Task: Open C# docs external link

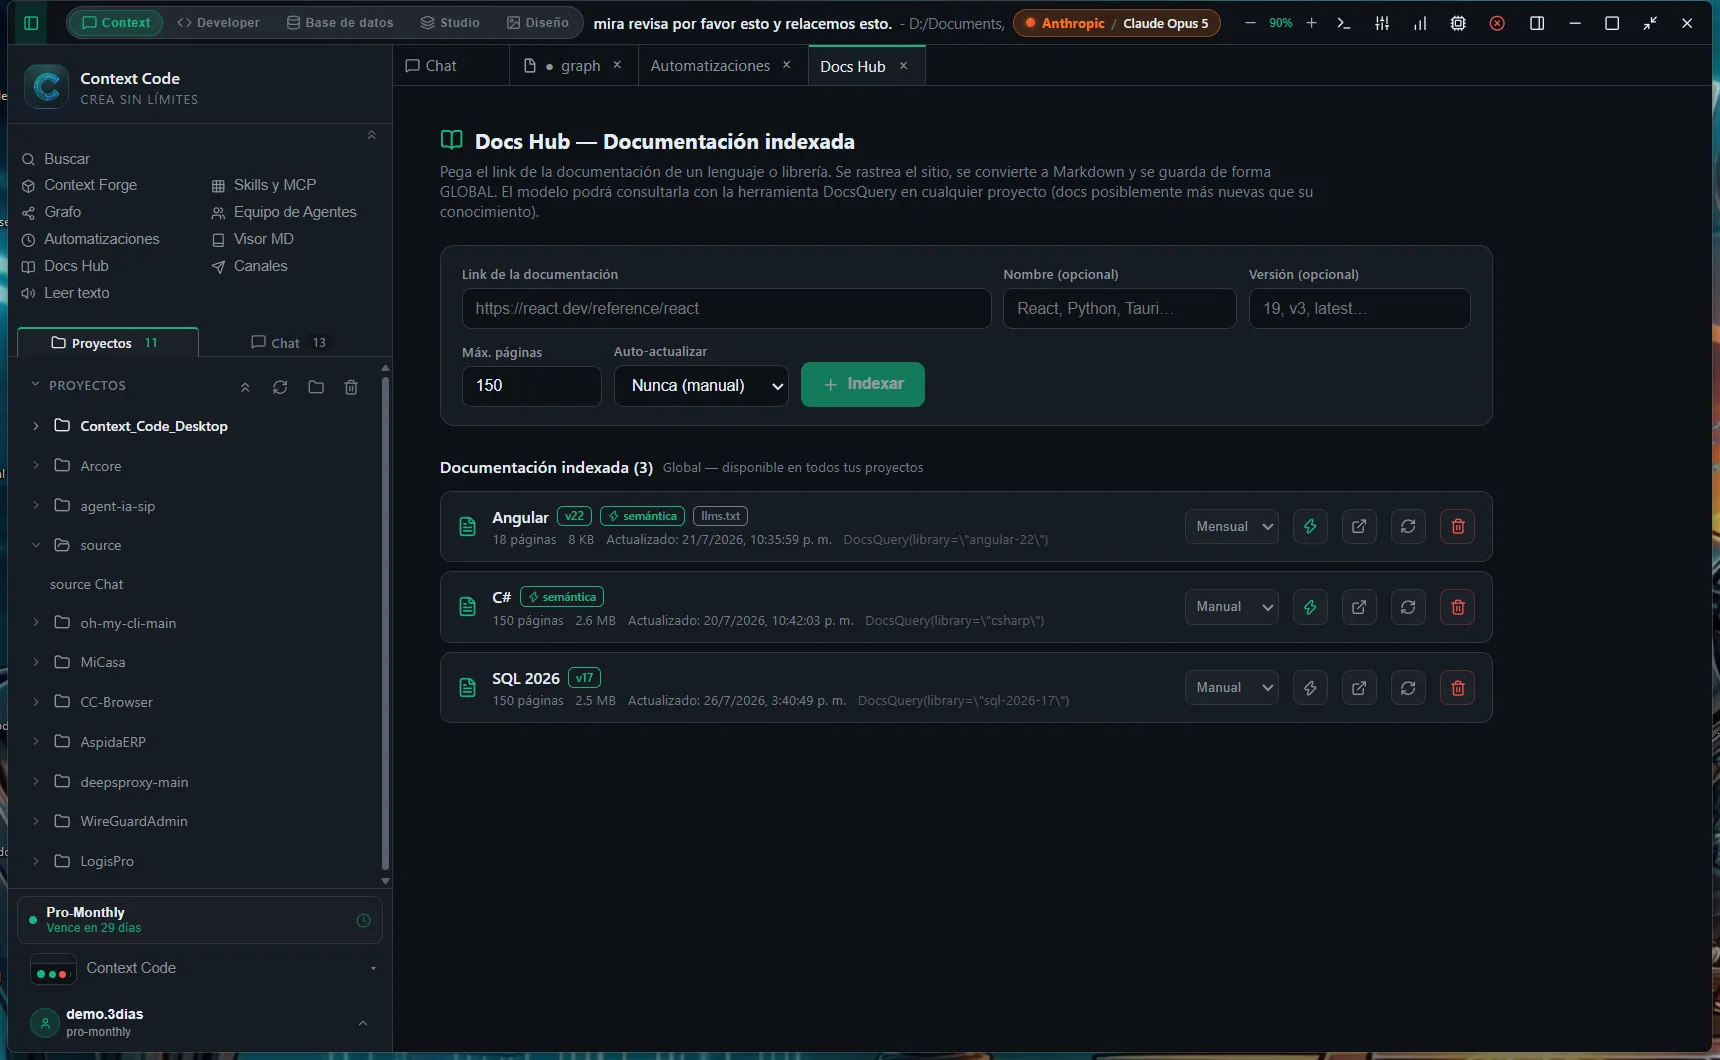Action: pos(1359,607)
